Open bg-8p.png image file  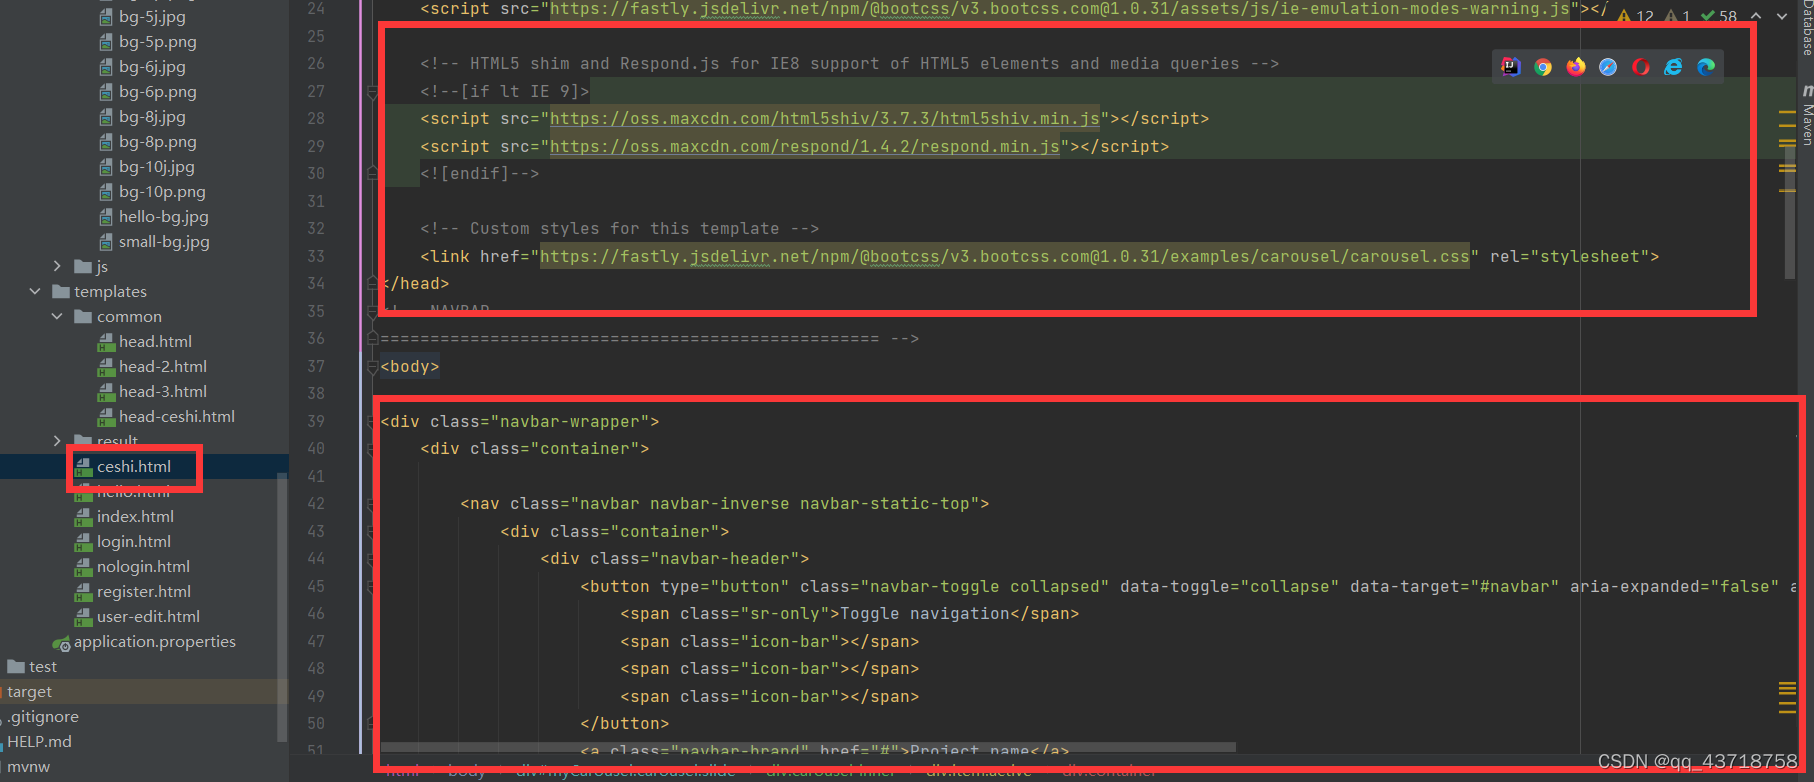click(x=158, y=142)
